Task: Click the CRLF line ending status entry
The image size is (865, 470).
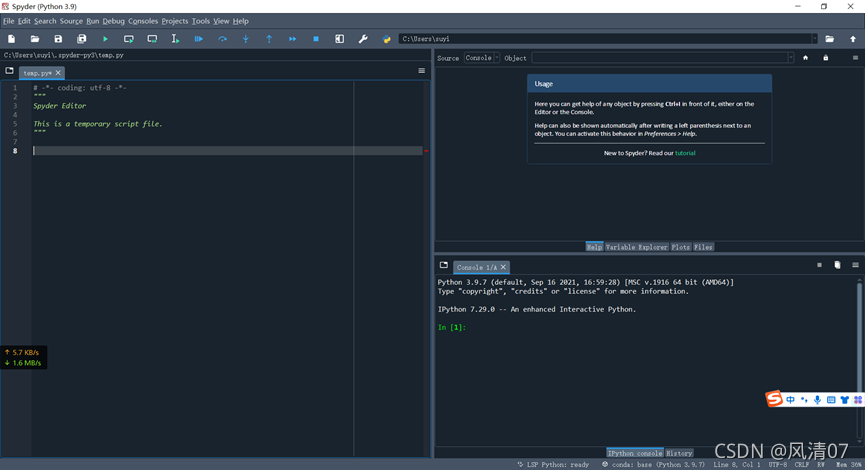Action: click(x=802, y=464)
